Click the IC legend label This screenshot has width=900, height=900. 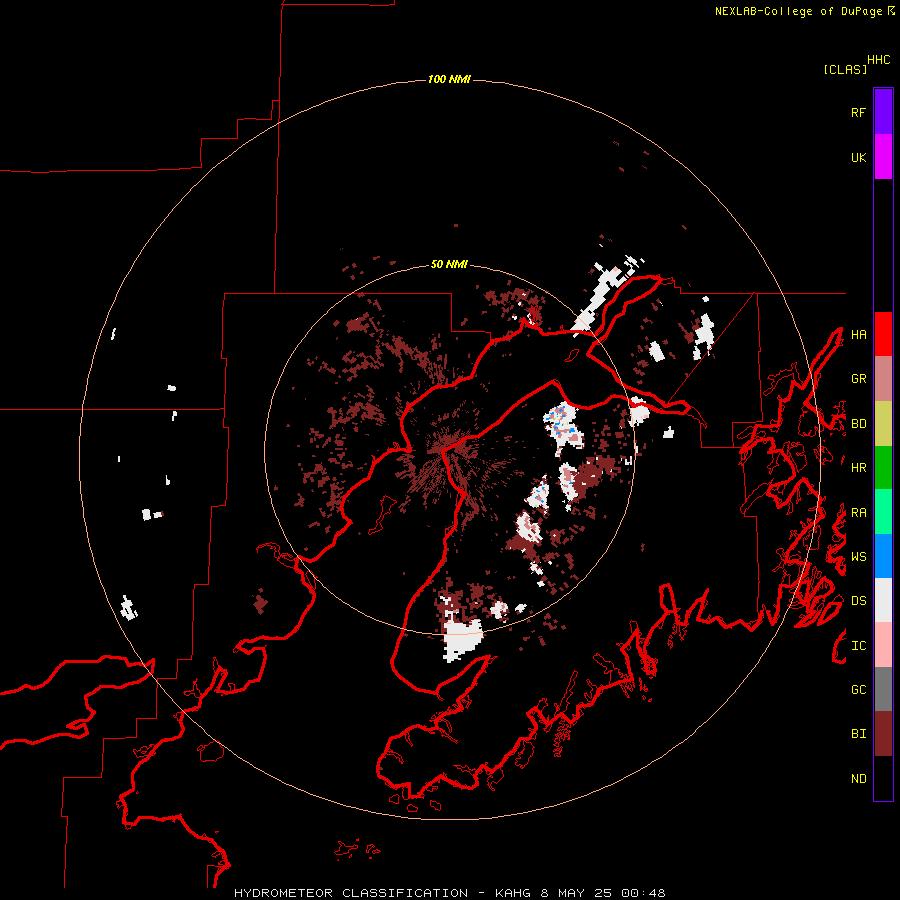(x=858, y=646)
